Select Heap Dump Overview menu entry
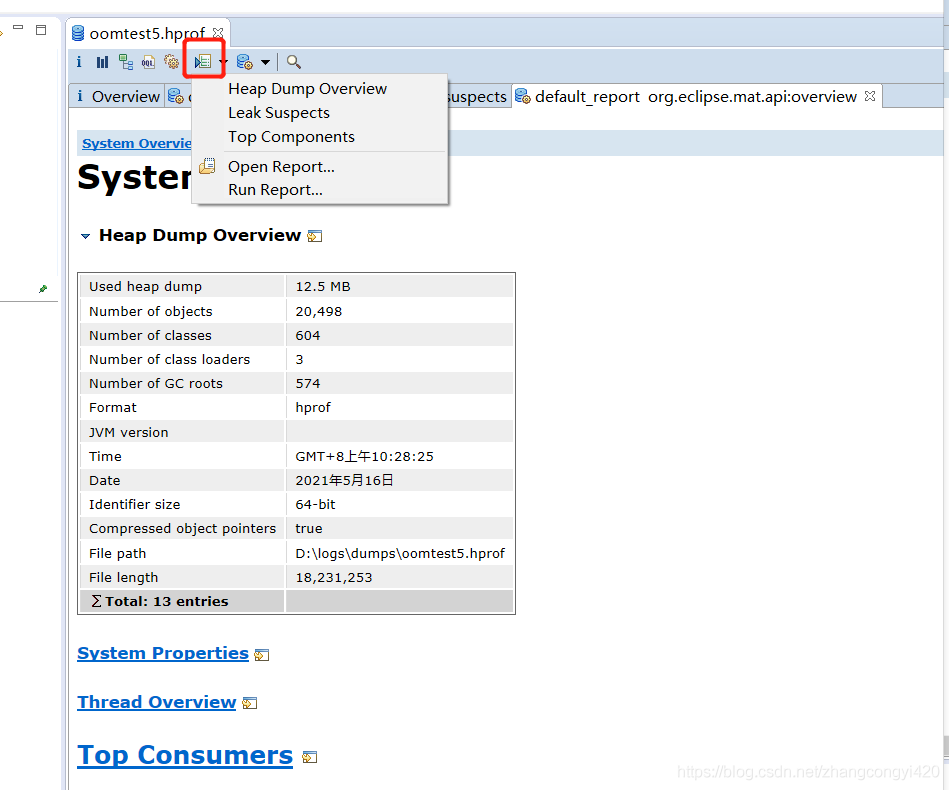This screenshot has height=790, width=949. click(307, 89)
